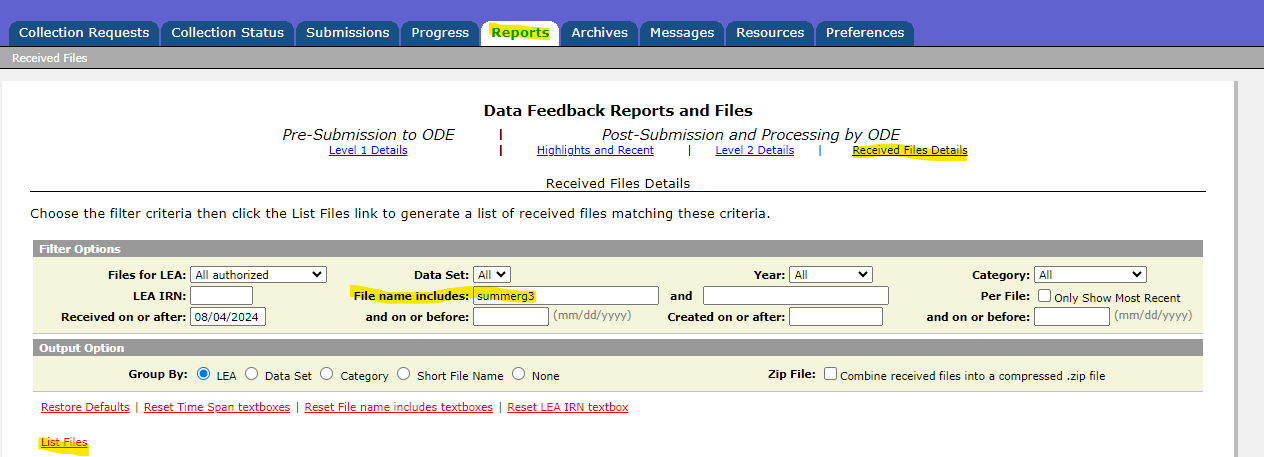This screenshot has height=457, width=1264.
Task: Reset the LEA IRN textbox
Action: pos(567,408)
